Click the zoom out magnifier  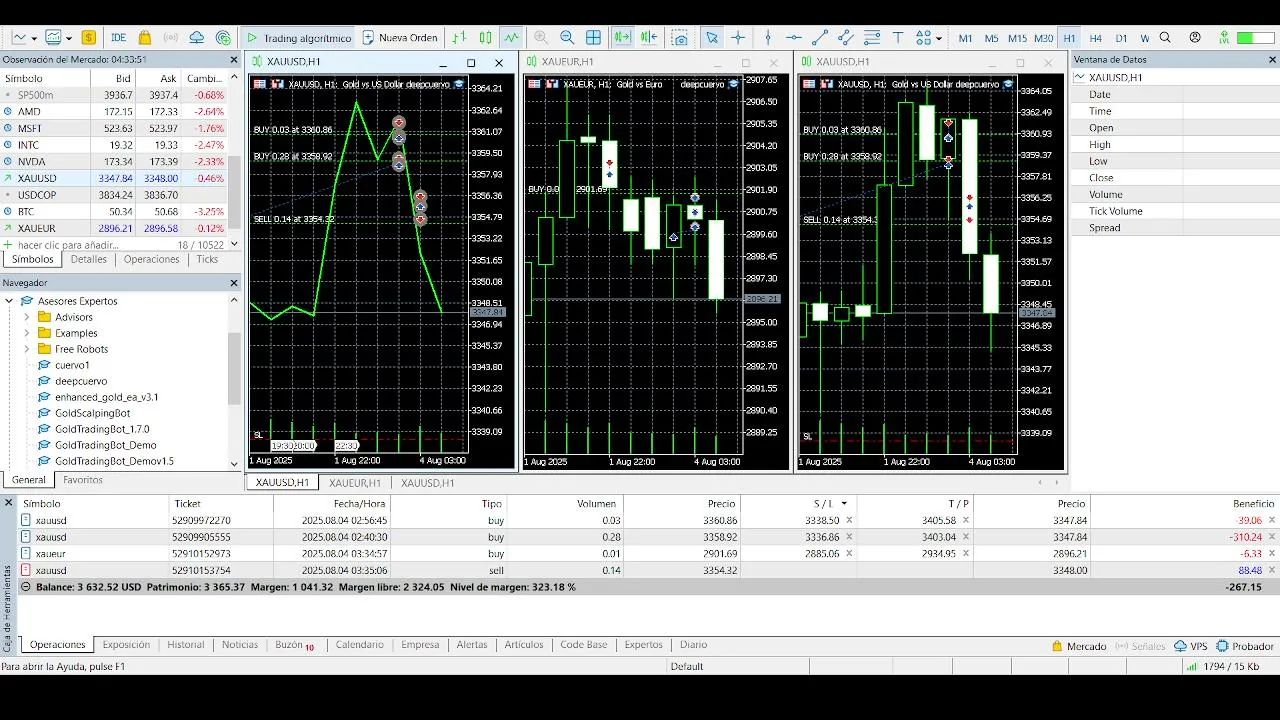[x=567, y=38]
